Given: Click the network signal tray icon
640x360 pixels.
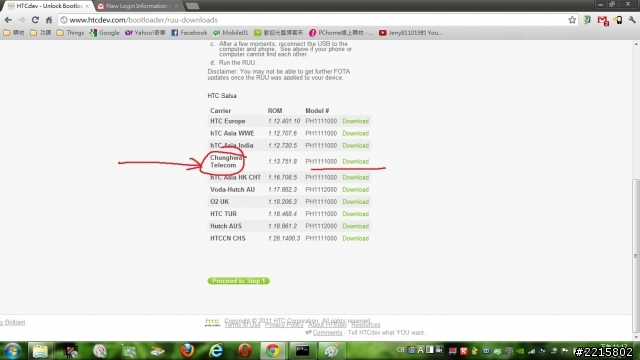Looking at the screenshot, I should 531,351.
